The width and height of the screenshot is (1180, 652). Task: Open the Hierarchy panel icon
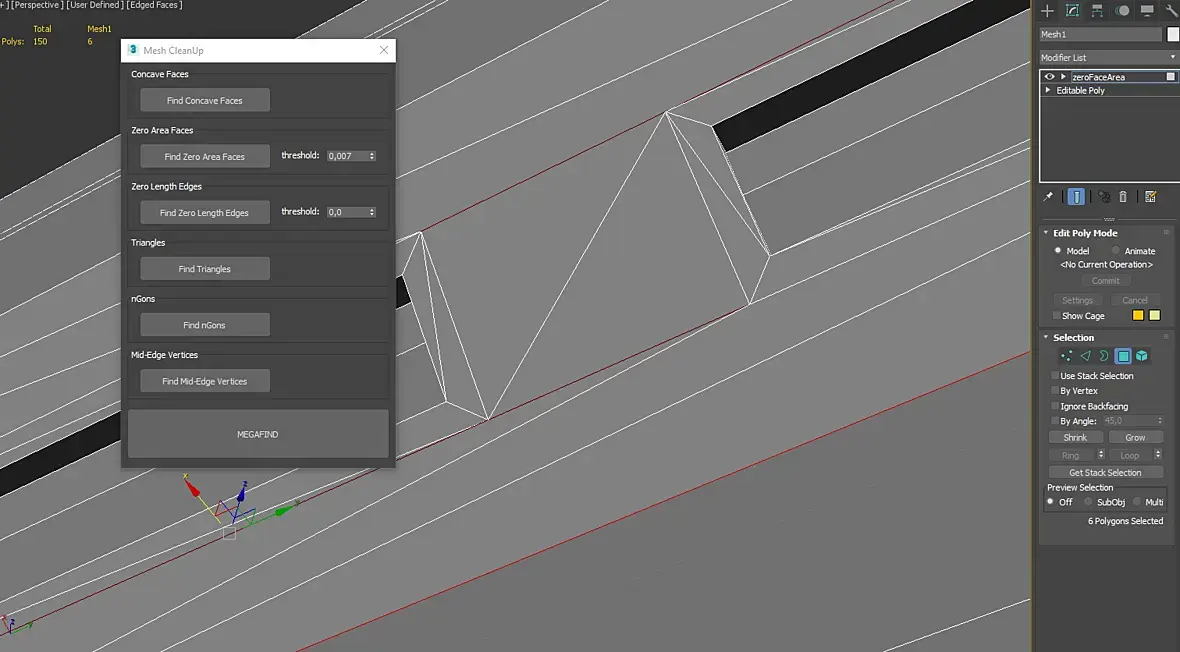(x=1097, y=11)
